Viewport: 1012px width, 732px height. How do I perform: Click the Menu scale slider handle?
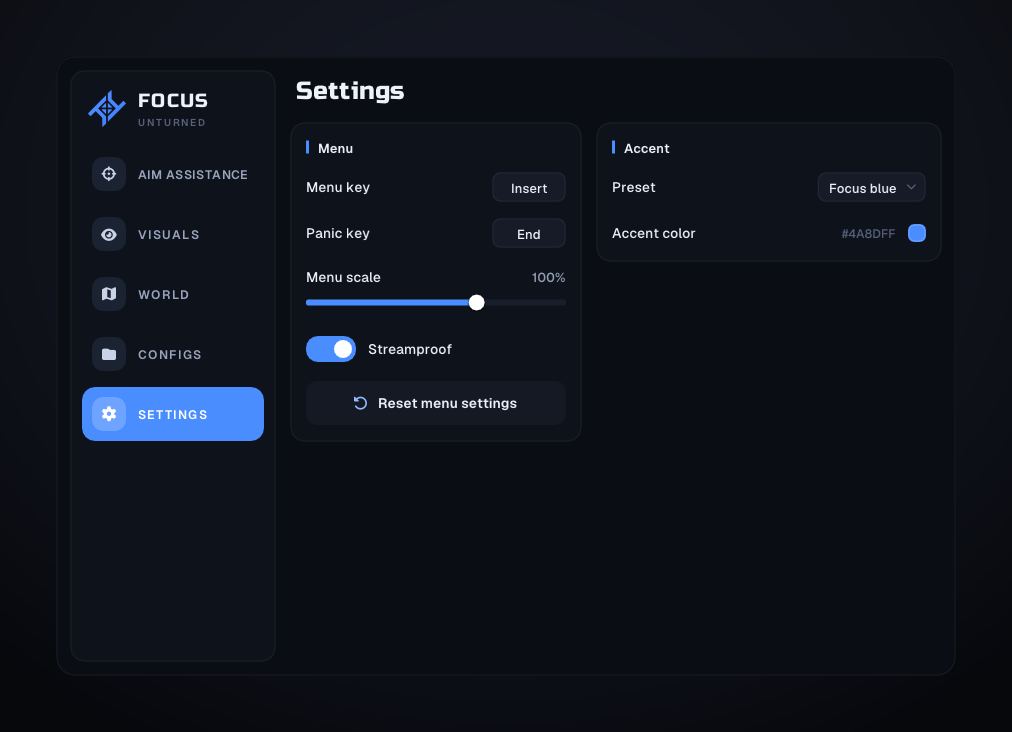(x=476, y=303)
